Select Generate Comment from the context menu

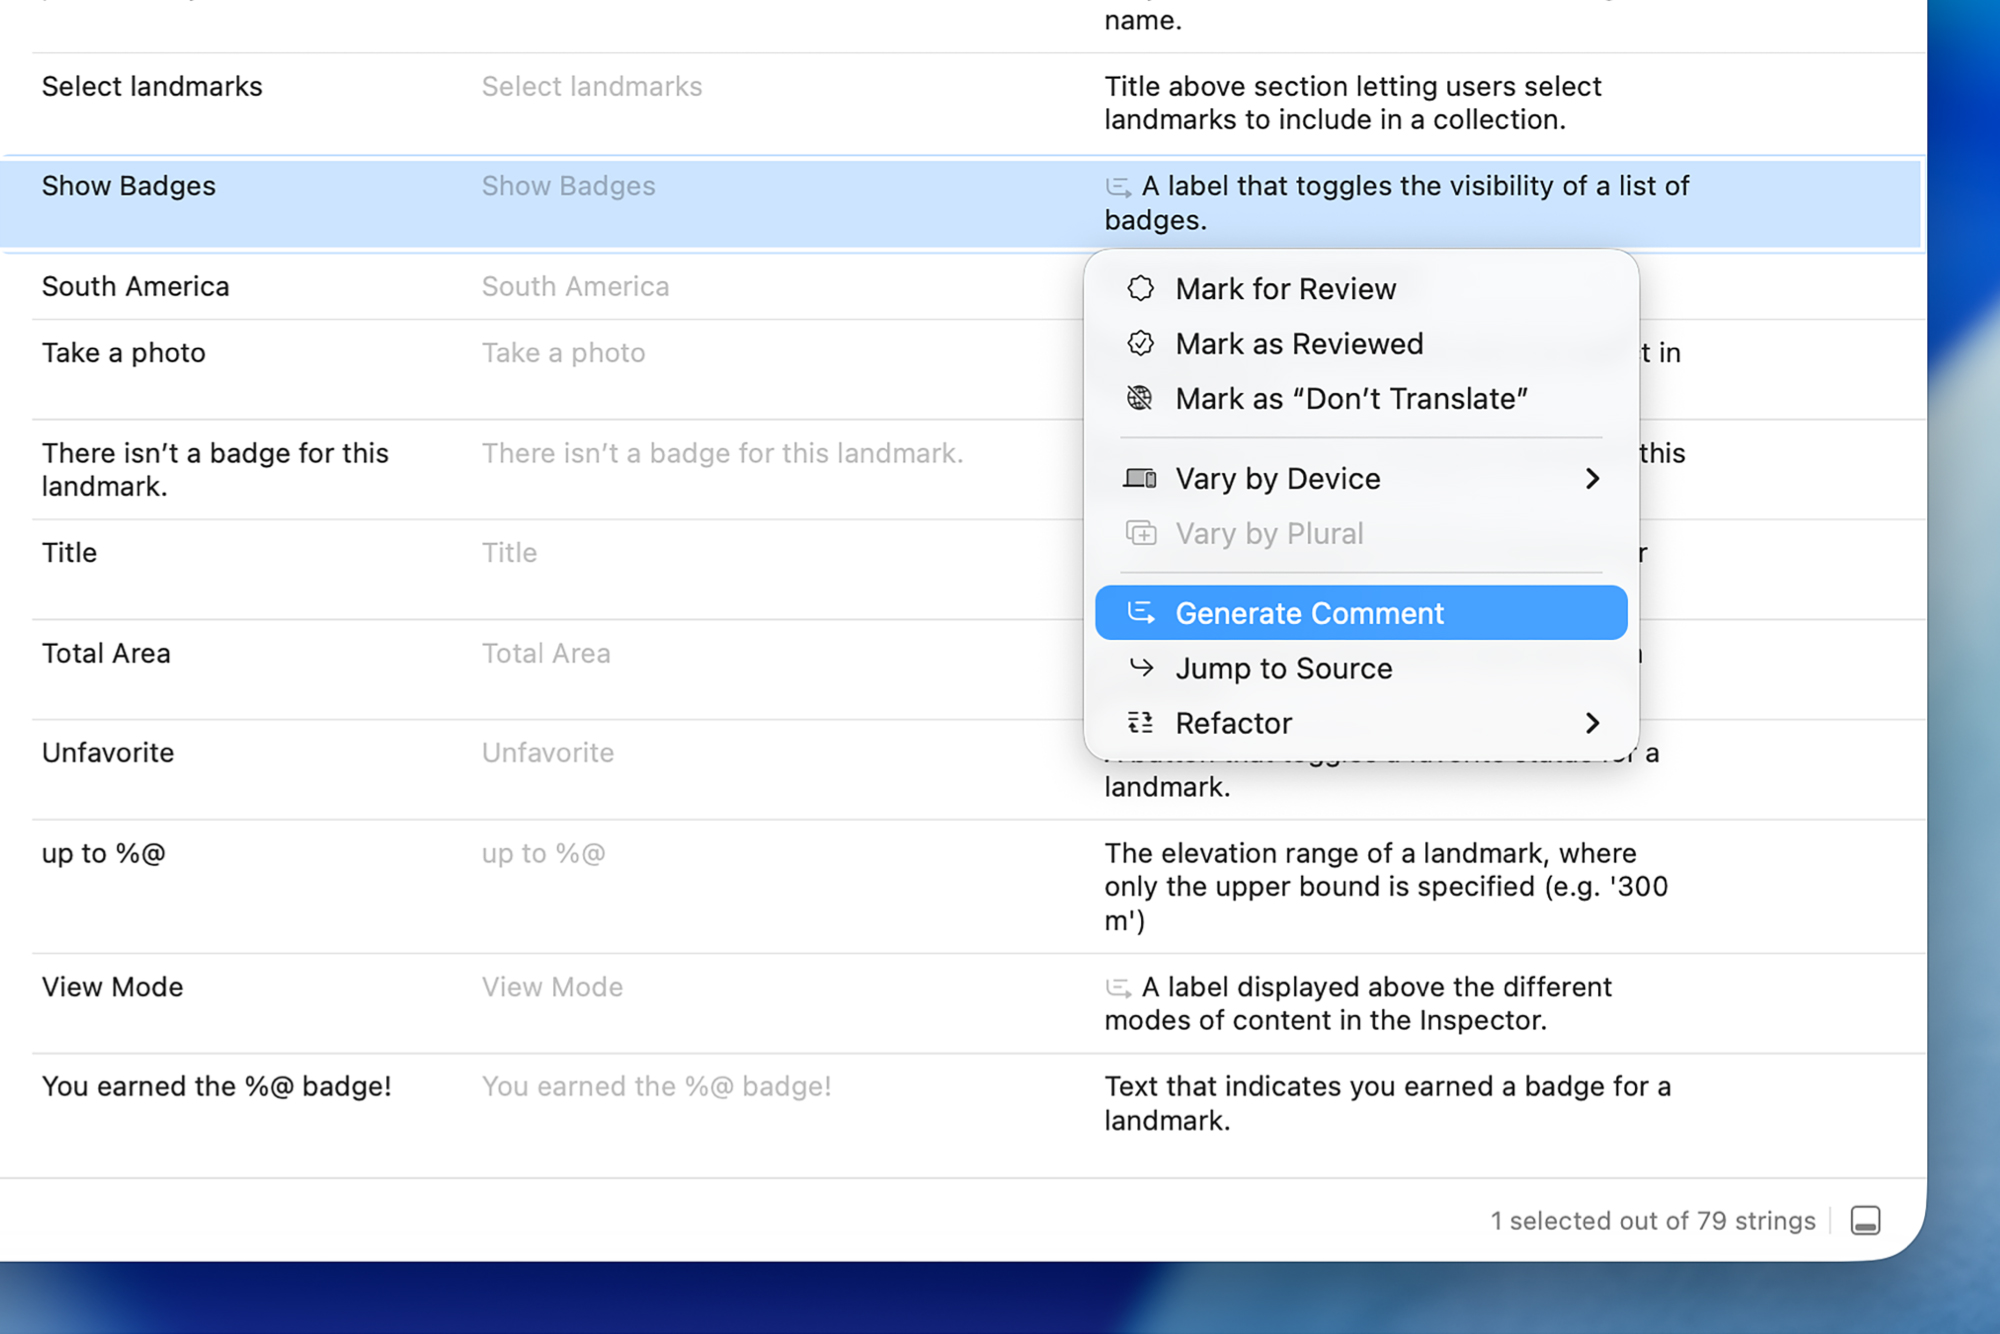[x=1310, y=612]
